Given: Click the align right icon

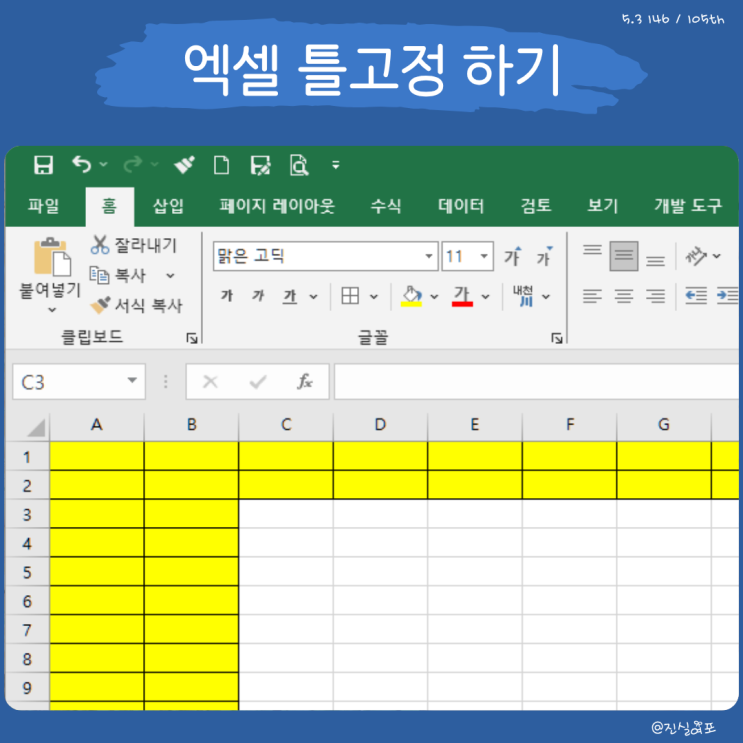Looking at the screenshot, I should [x=655, y=296].
